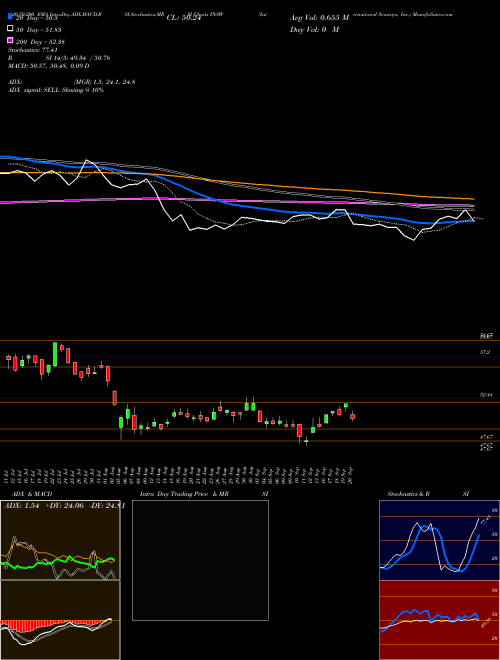Click the 'ADX signal: SELL Slowing @ 10%' text

click(56, 90)
